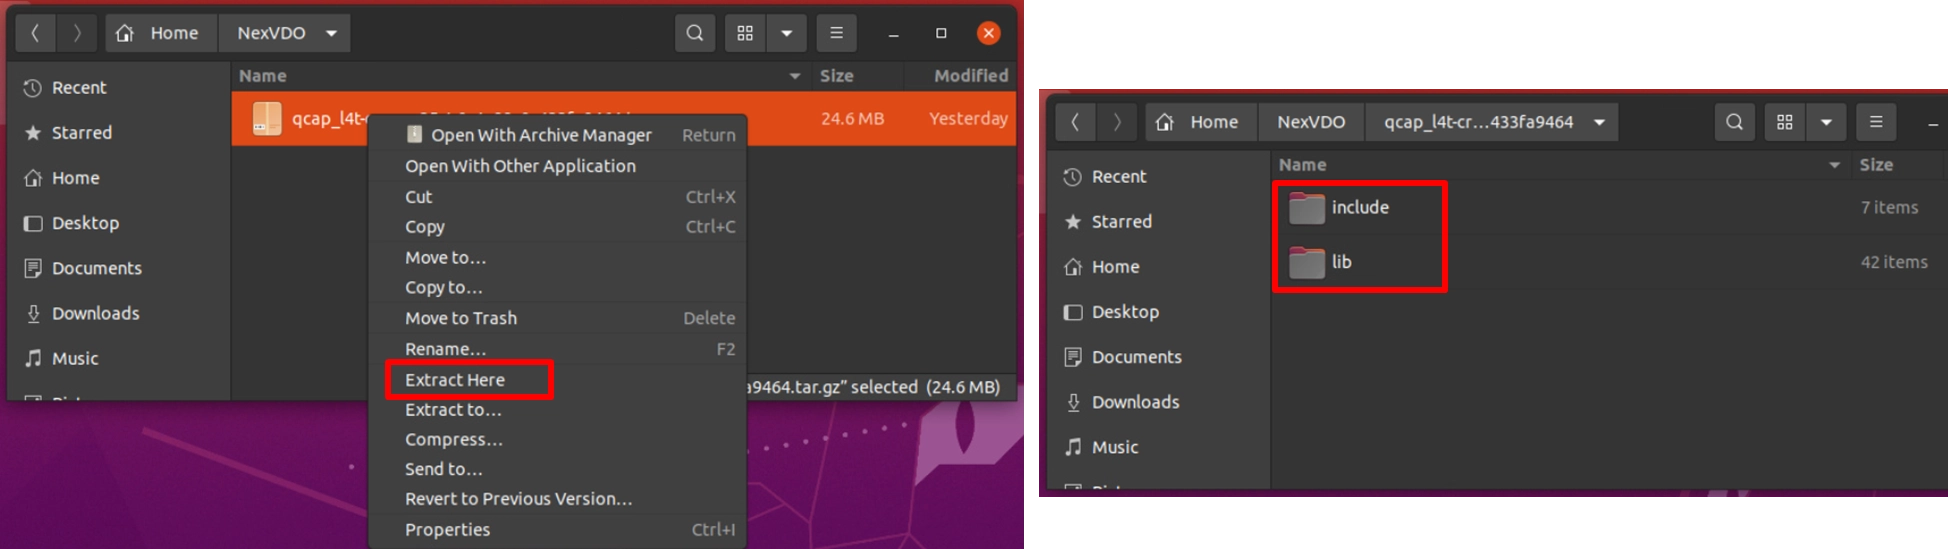Open the lib folder

click(x=1340, y=262)
